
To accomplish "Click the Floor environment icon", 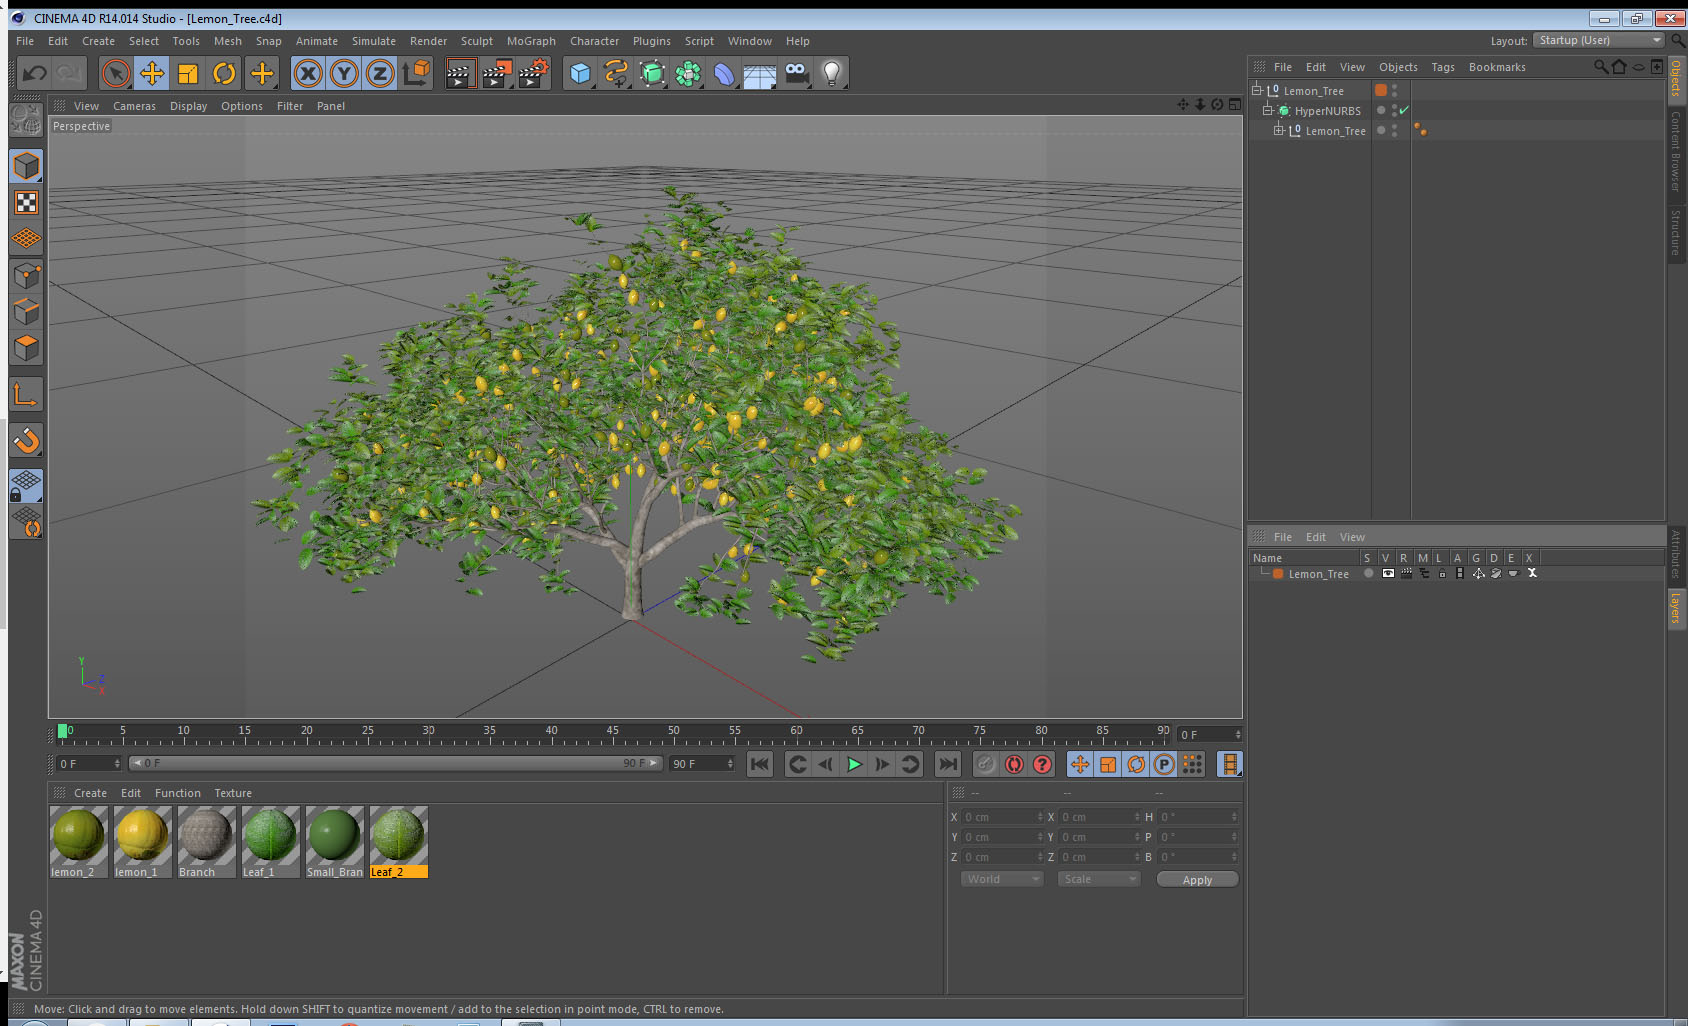I will click(760, 73).
